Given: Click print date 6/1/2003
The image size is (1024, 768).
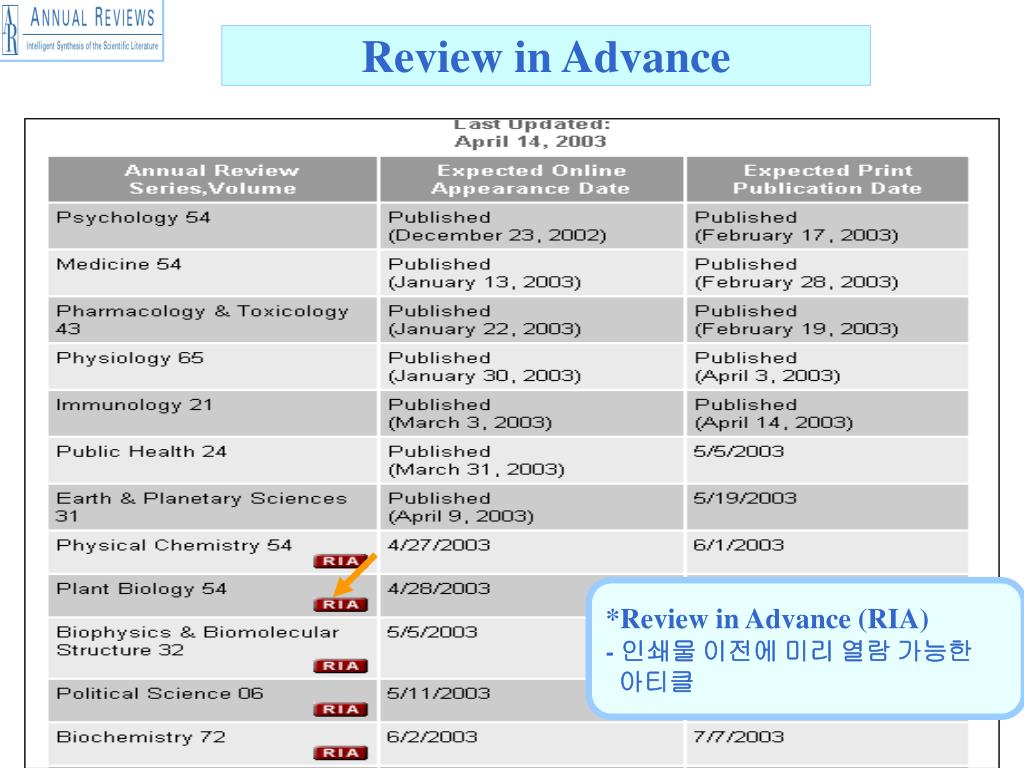Looking at the screenshot, I should [738, 545].
